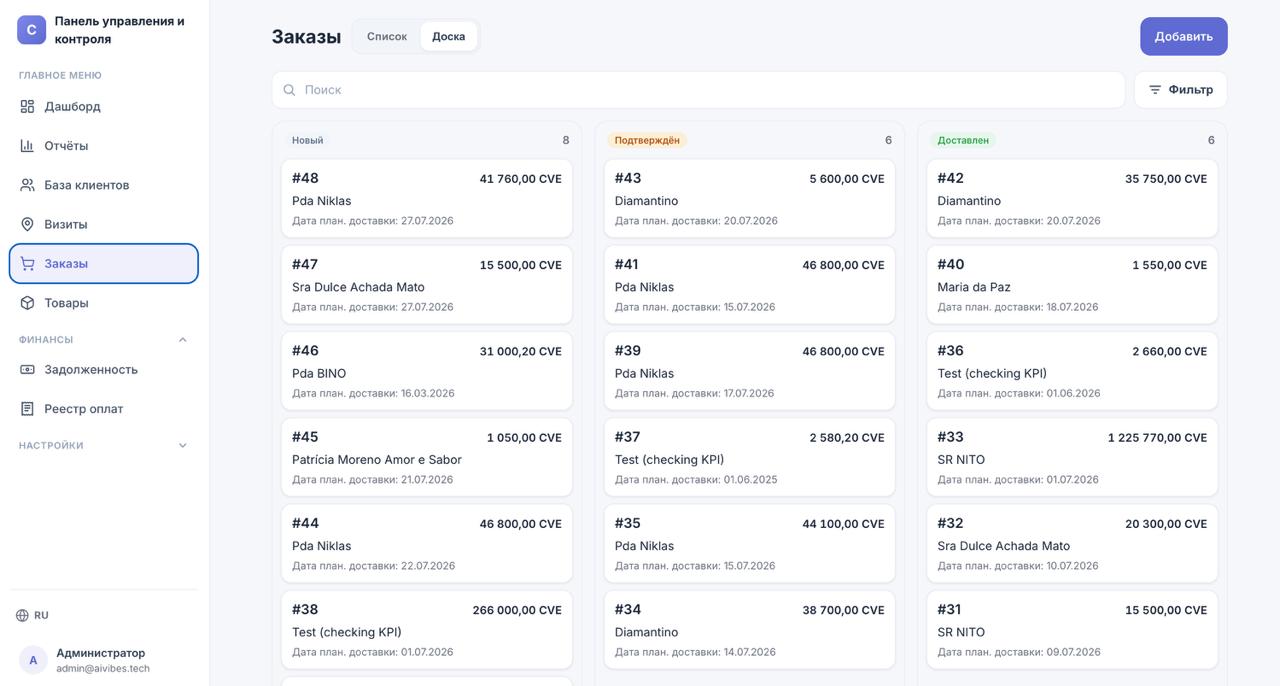
Task: Open order card #46 Pda BINO
Action: [x=427, y=371]
